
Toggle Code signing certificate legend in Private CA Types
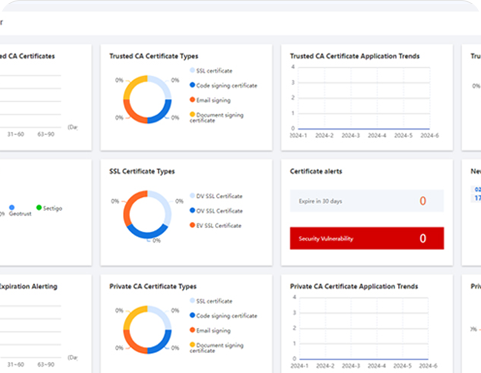tap(223, 316)
